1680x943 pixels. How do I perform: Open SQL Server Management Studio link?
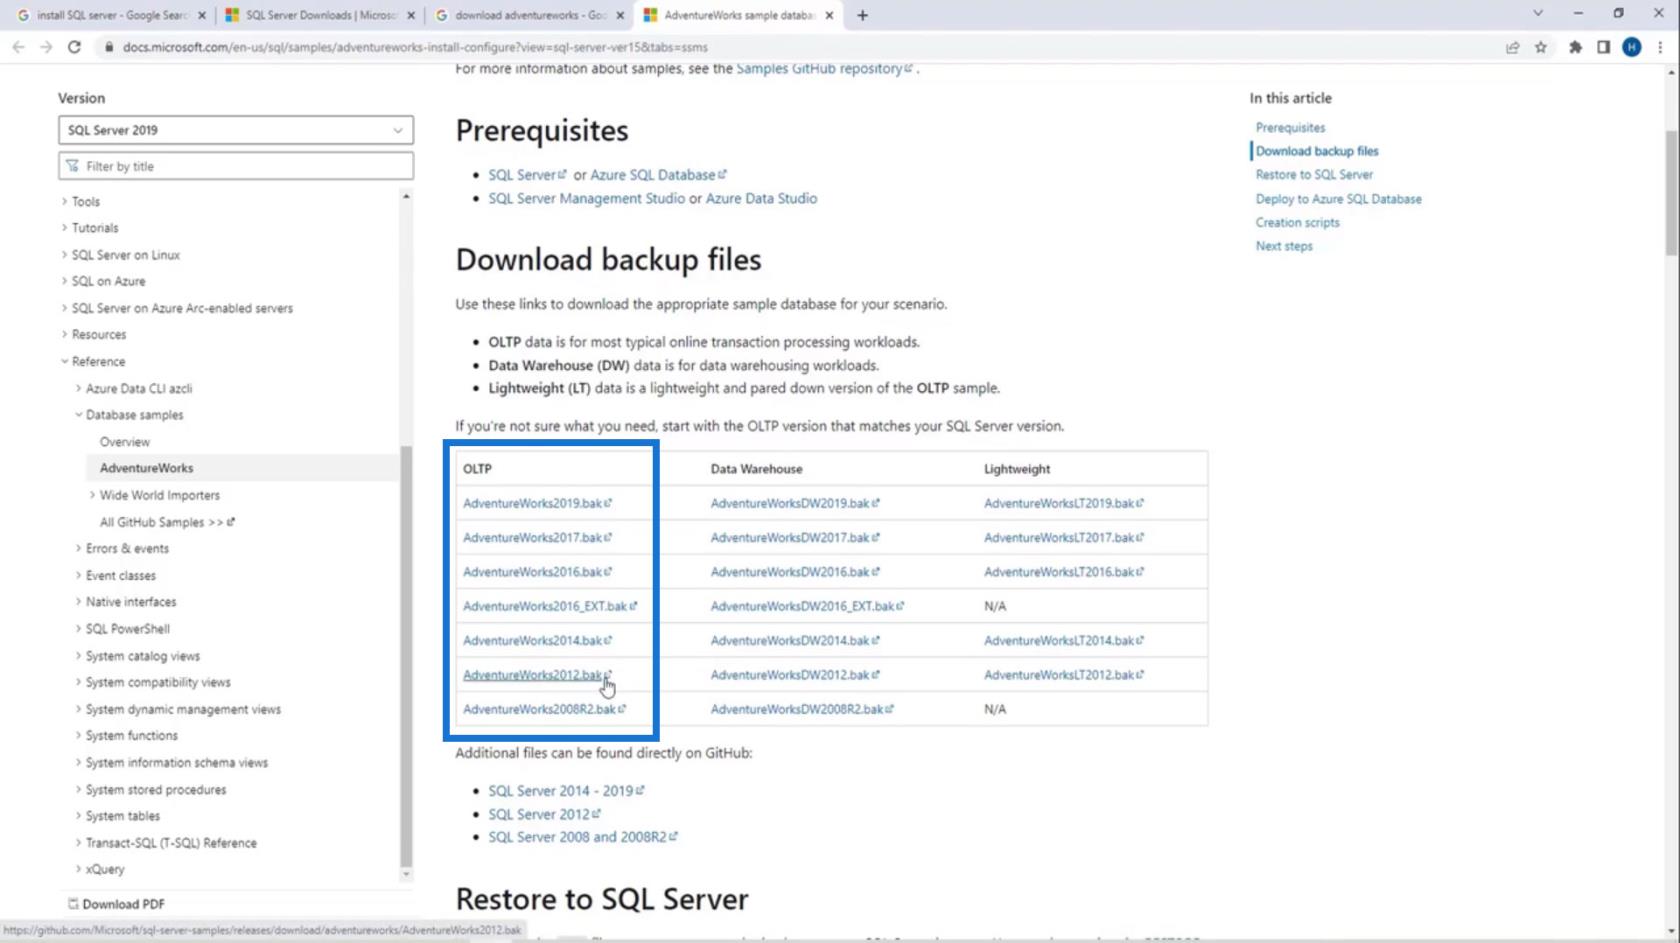coord(586,198)
